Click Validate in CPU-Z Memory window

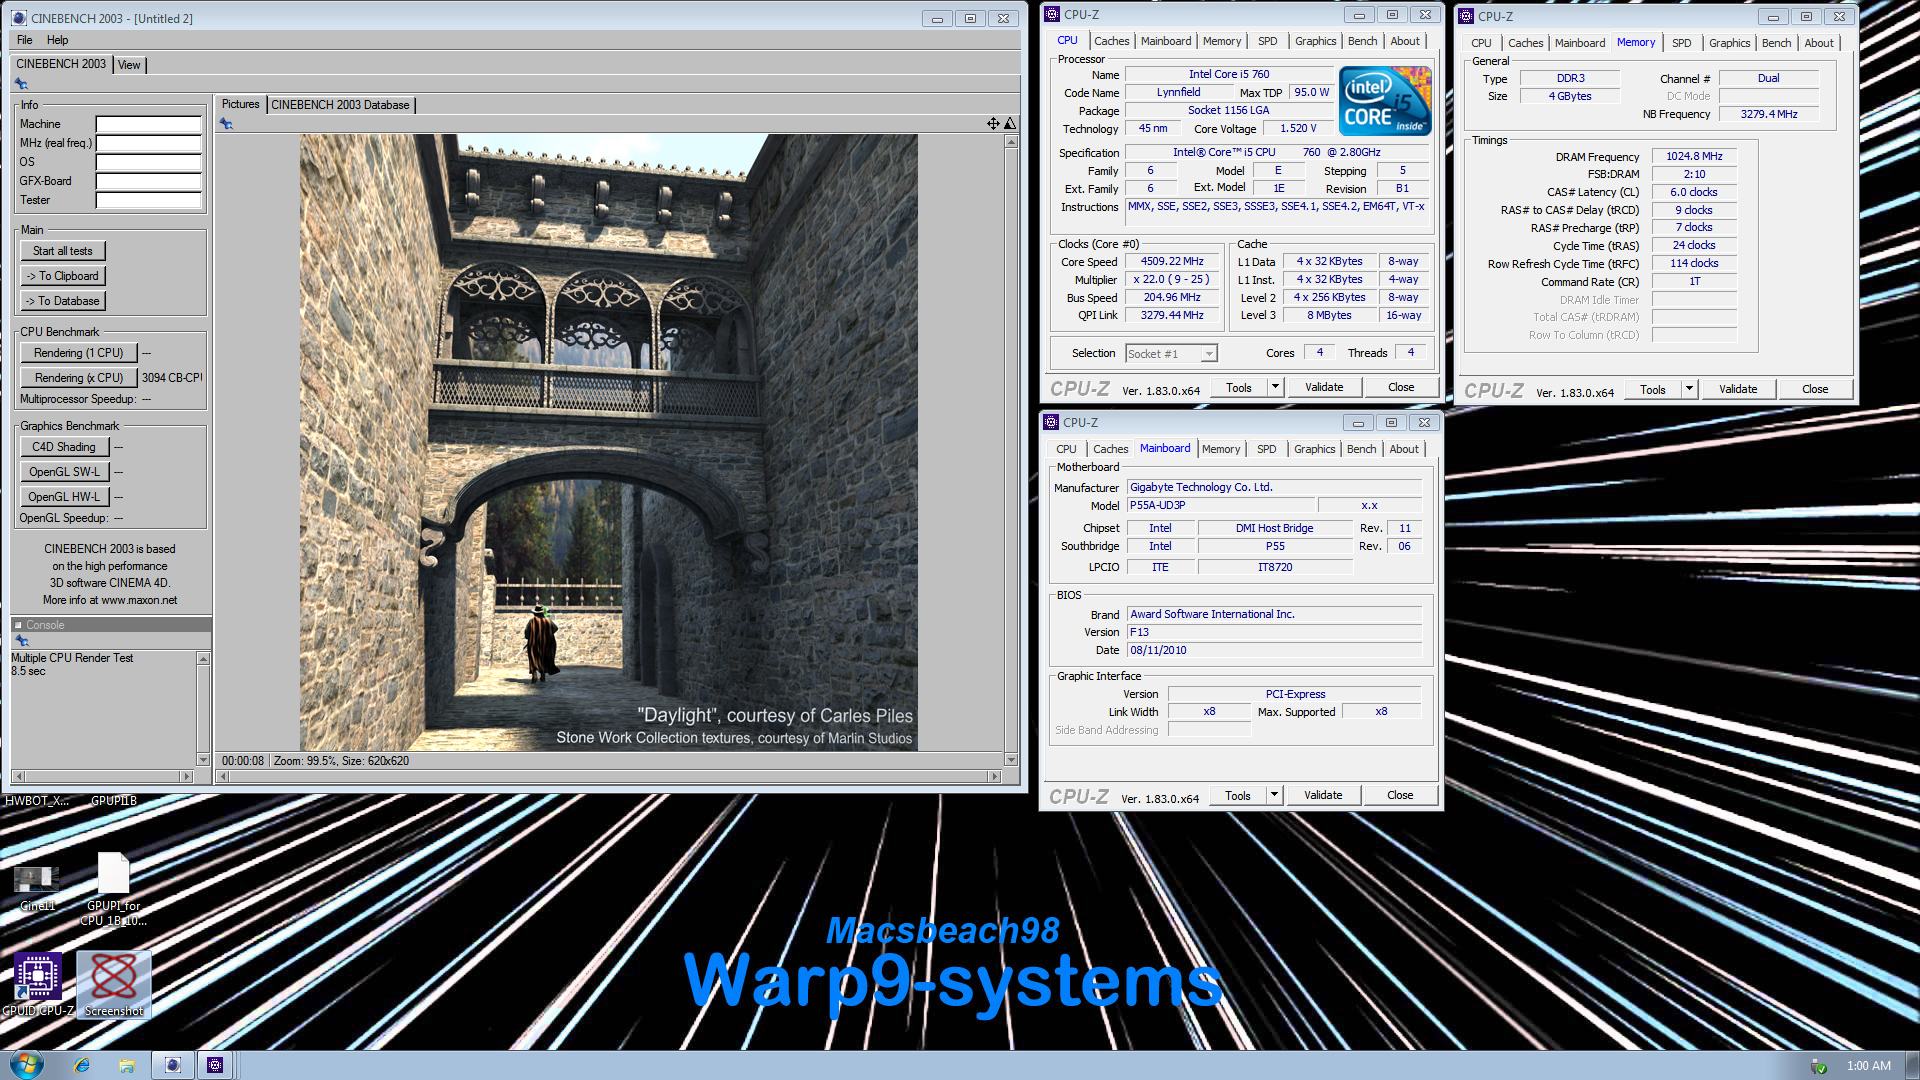(1738, 389)
